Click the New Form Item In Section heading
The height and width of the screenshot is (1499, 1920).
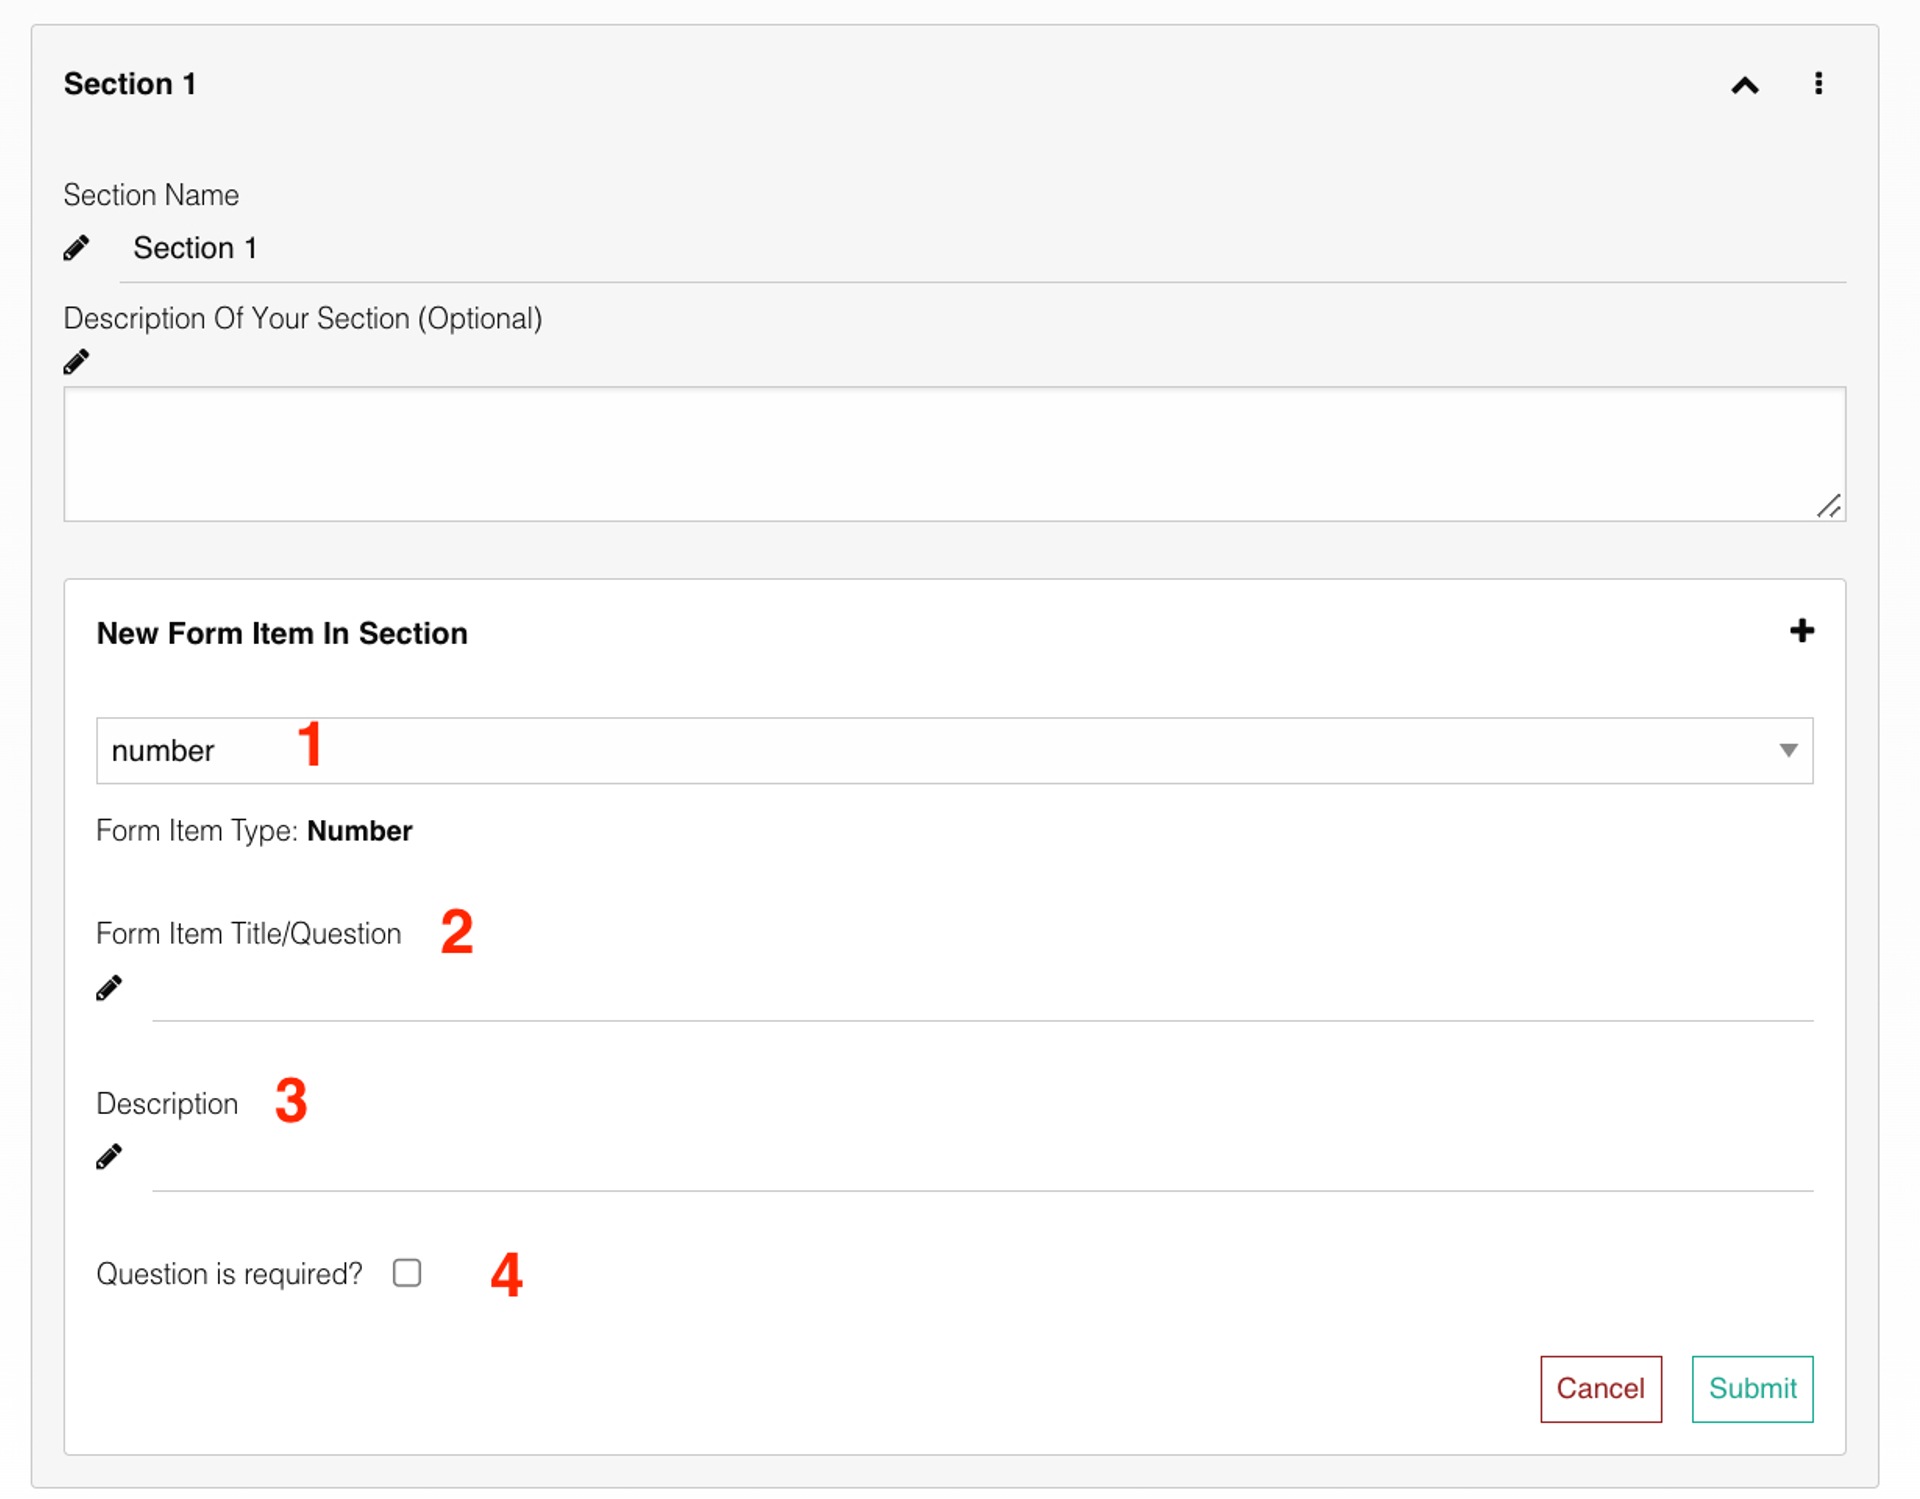282,634
